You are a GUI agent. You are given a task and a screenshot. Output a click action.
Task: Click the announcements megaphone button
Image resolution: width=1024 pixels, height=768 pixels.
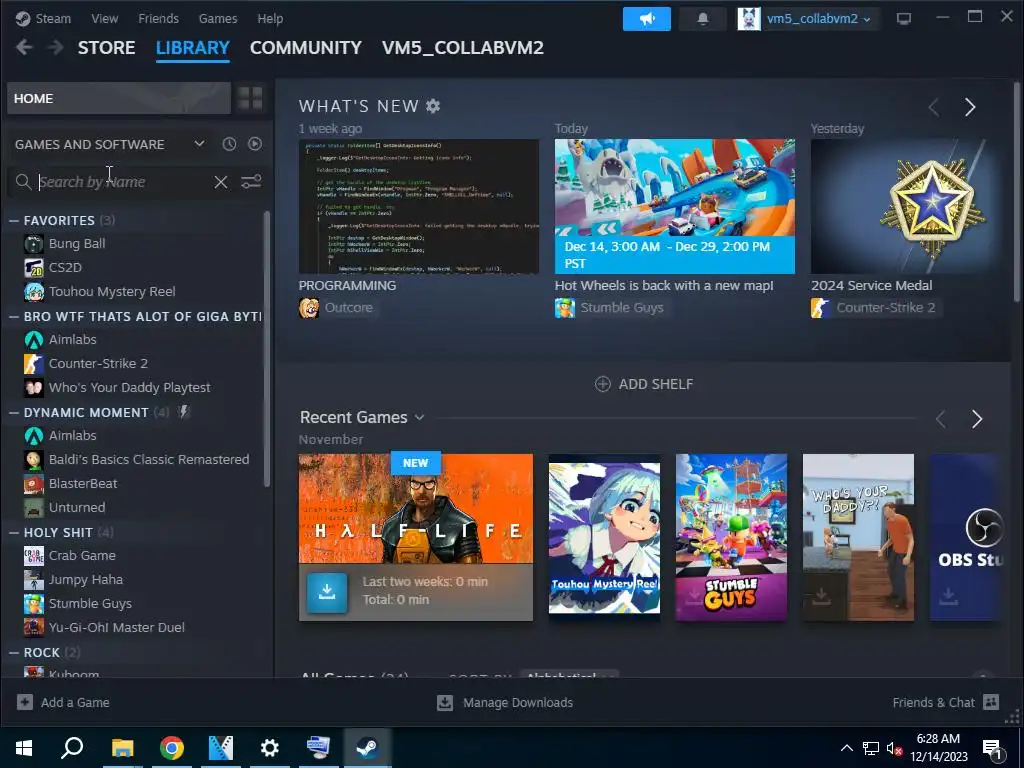[x=647, y=19]
